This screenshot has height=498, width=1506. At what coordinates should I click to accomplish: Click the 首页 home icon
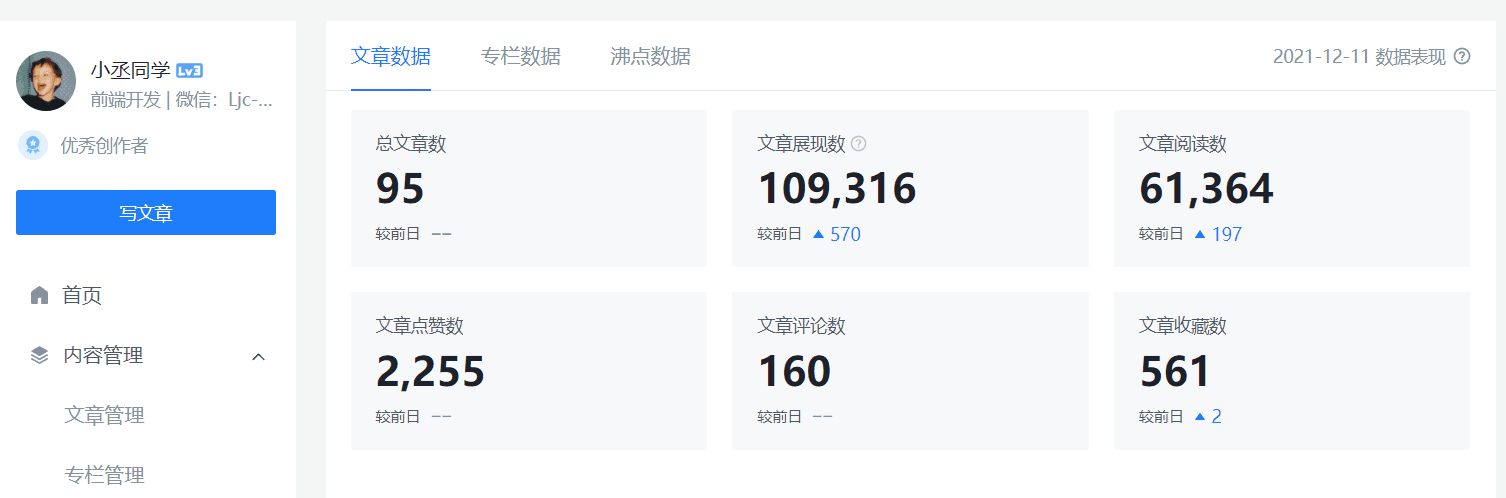pyautogui.click(x=39, y=295)
